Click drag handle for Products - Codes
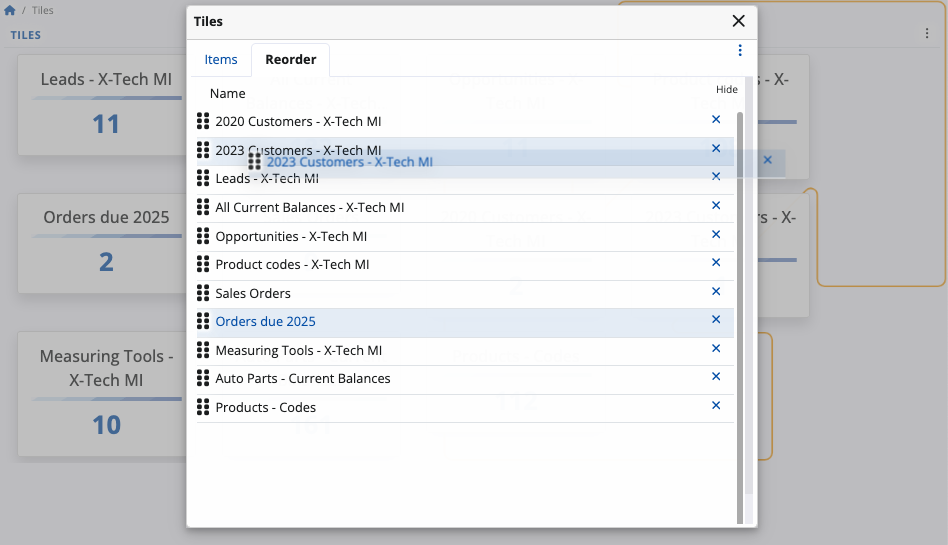 203,407
